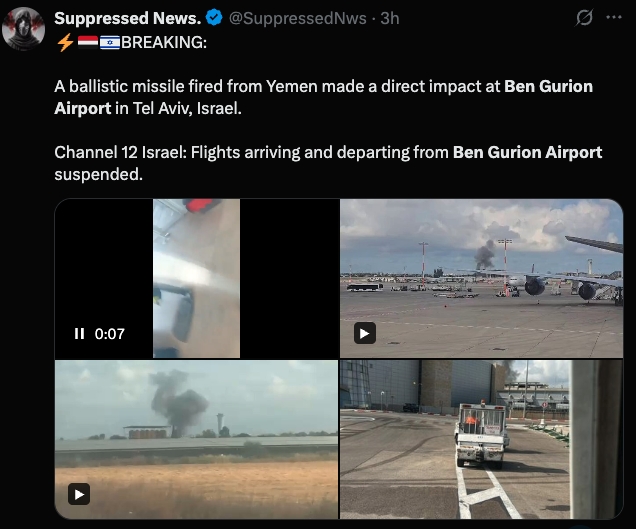The image size is (636, 529).
Task: Click the lightning bolt emoji
Action: pyautogui.click(x=65, y=42)
